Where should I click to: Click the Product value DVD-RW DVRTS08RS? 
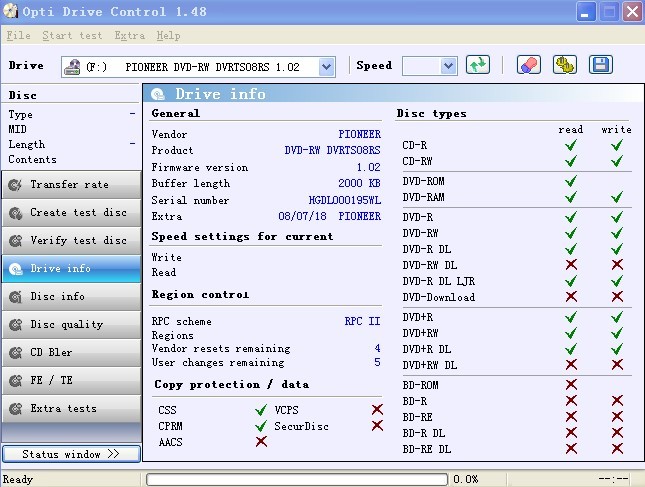tap(332, 151)
